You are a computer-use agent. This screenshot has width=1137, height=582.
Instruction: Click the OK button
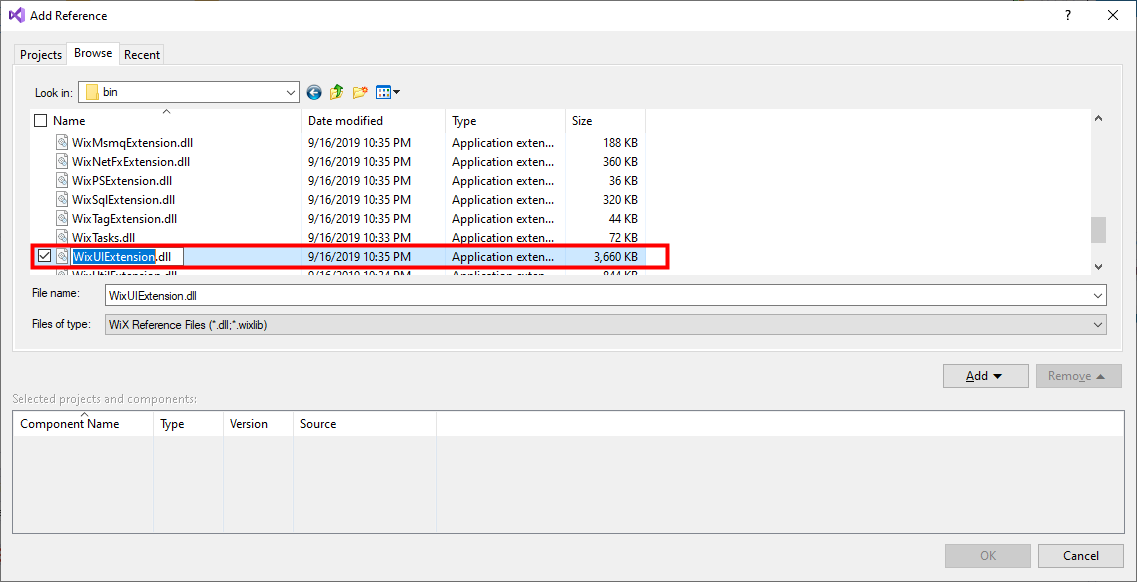point(988,556)
